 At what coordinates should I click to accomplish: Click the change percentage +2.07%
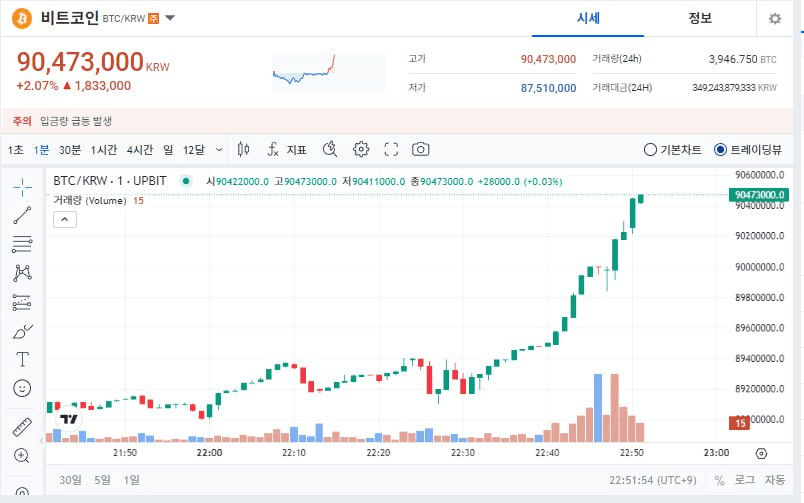[37, 86]
